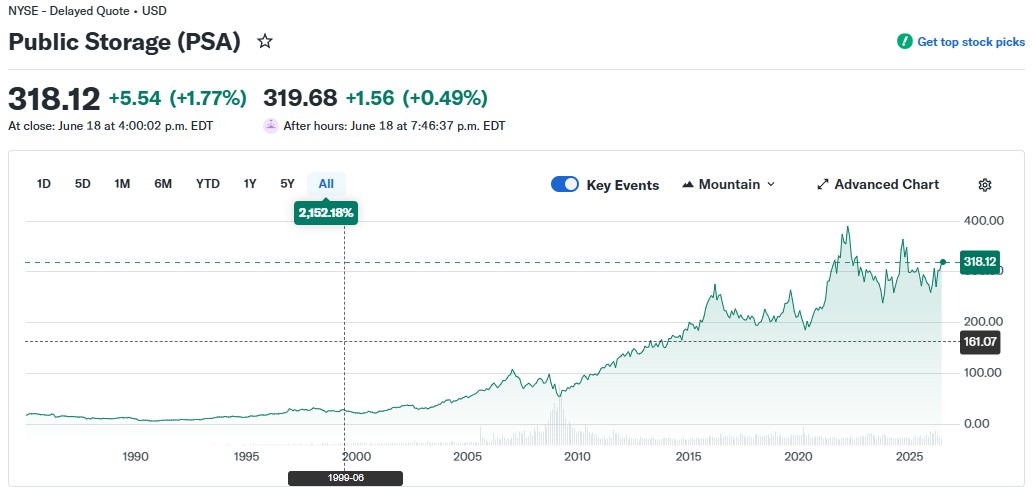Click the Public Storage (PSA) title
The height and width of the screenshot is (487, 1032).
point(124,42)
